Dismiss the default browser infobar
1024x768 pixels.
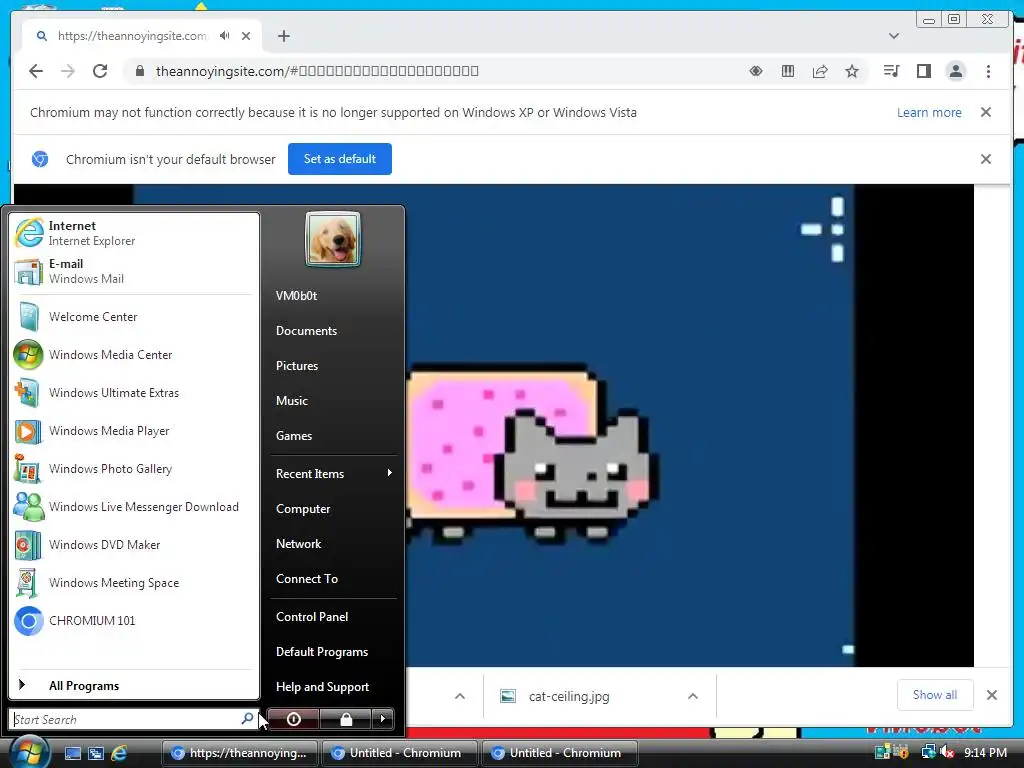(x=986, y=159)
